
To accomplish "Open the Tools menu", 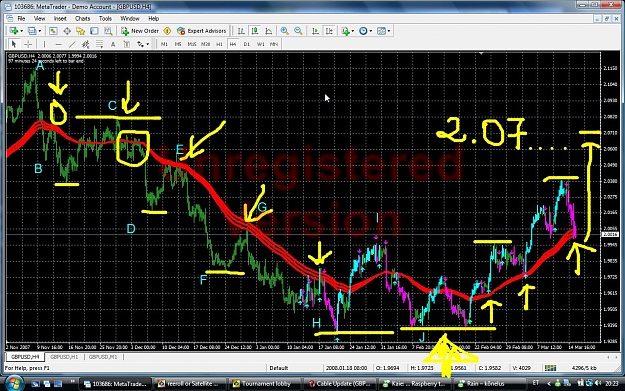I will [x=105, y=18].
